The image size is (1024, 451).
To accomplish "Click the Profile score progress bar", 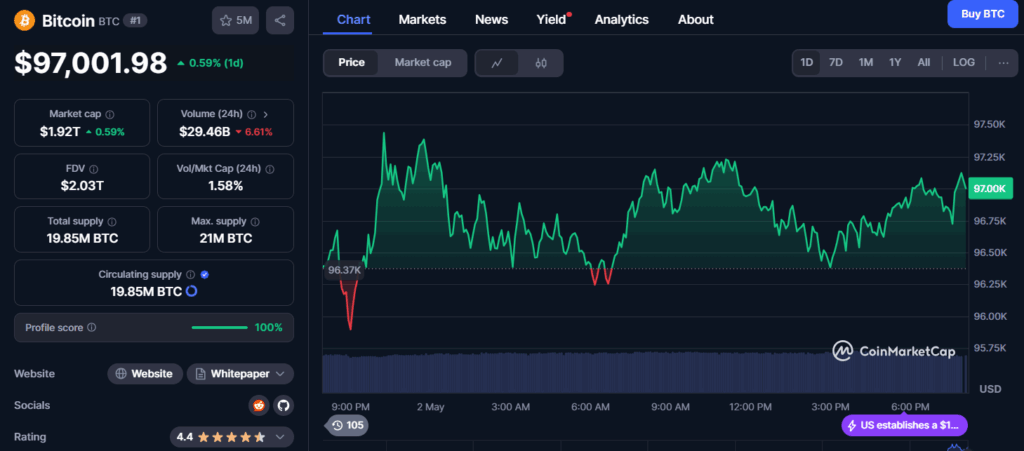I will (x=219, y=327).
